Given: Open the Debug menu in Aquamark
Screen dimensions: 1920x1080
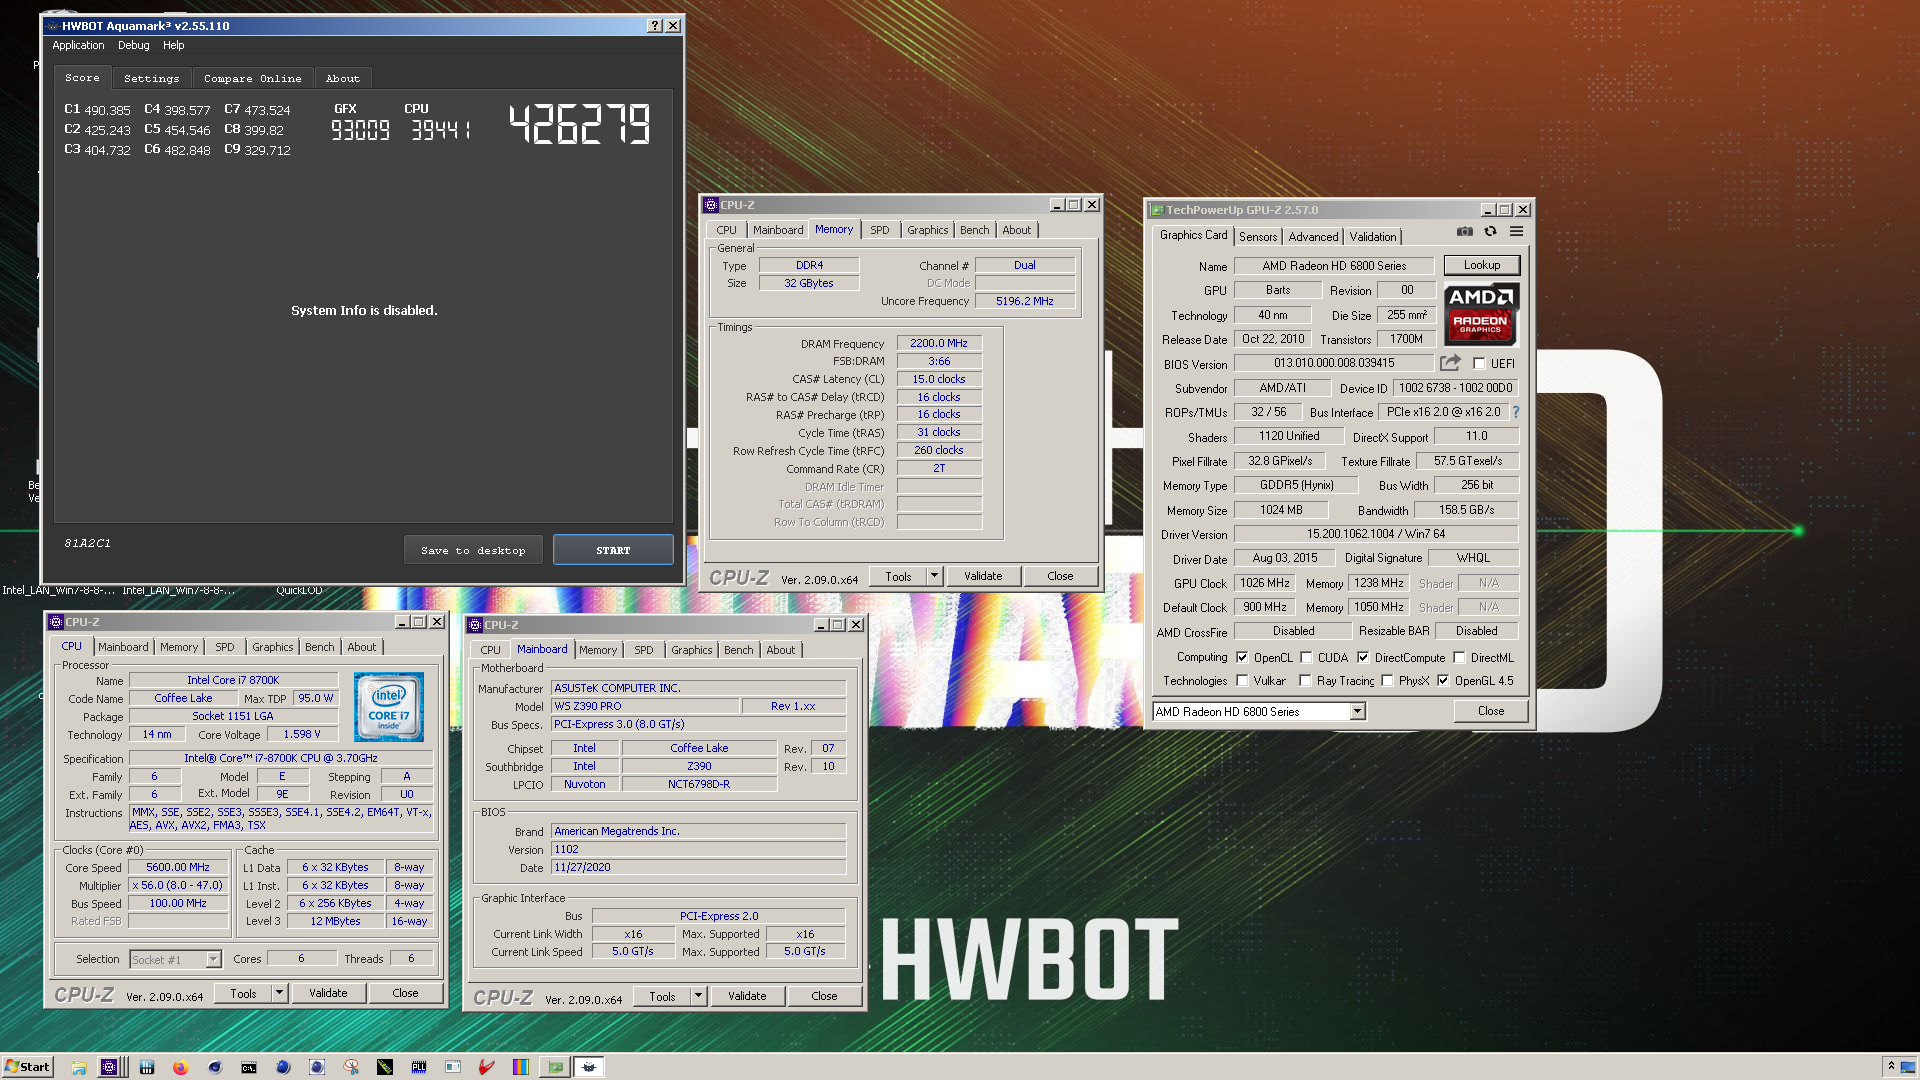Looking at the screenshot, I should pyautogui.click(x=133, y=45).
